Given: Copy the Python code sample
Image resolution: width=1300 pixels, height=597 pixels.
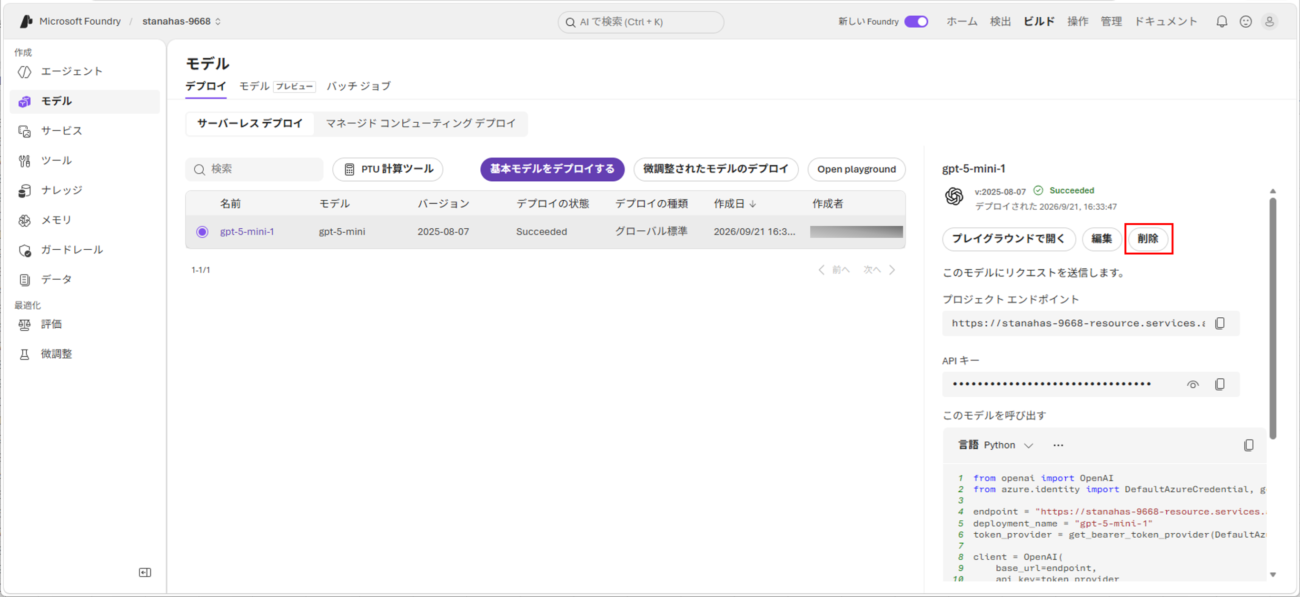Looking at the screenshot, I should click(1248, 445).
